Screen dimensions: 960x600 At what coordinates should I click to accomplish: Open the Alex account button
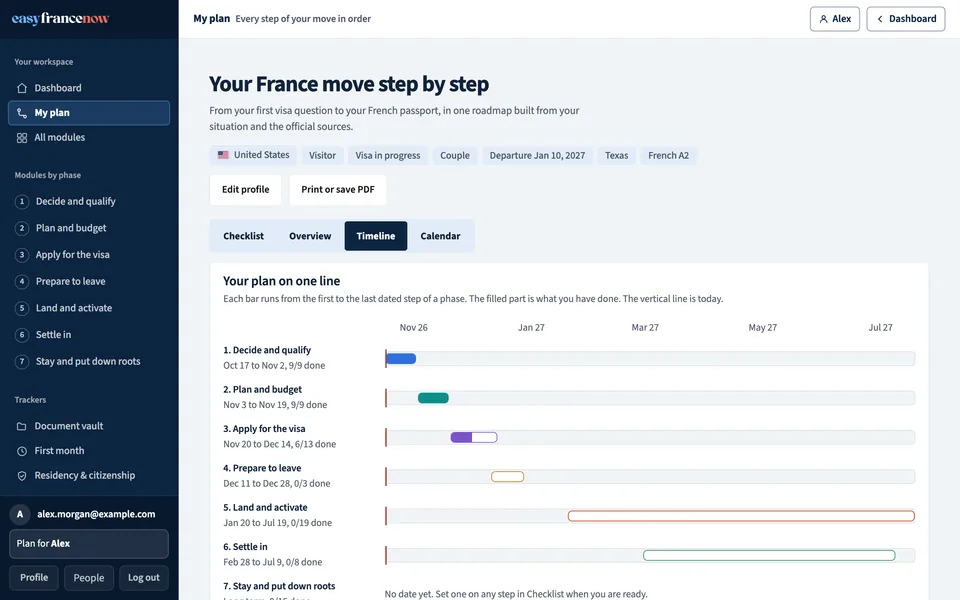click(x=834, y=19)
